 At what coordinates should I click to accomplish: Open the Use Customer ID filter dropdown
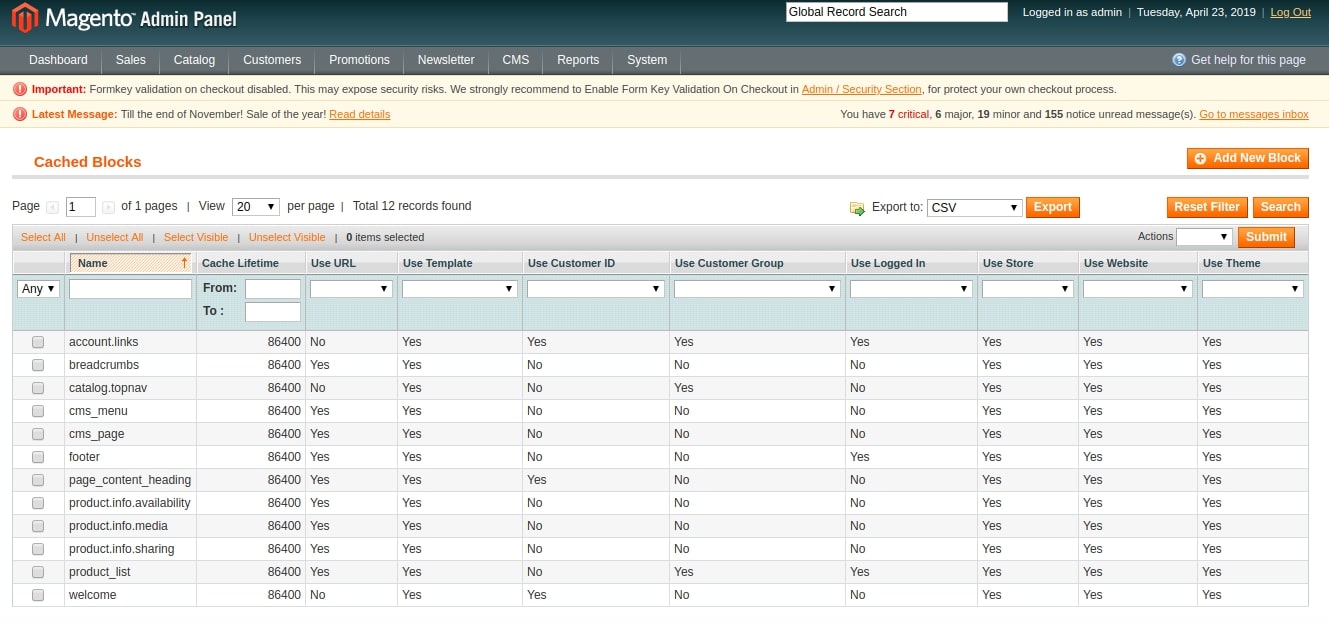tap(596, 289)
